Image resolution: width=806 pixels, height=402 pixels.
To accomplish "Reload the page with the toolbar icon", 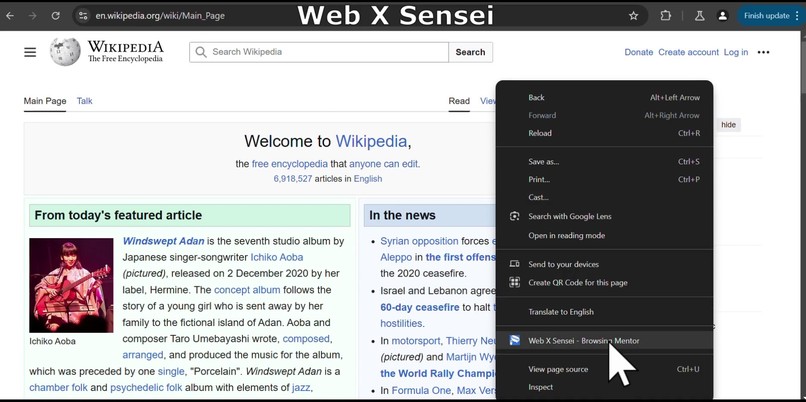I will [56, 16].
